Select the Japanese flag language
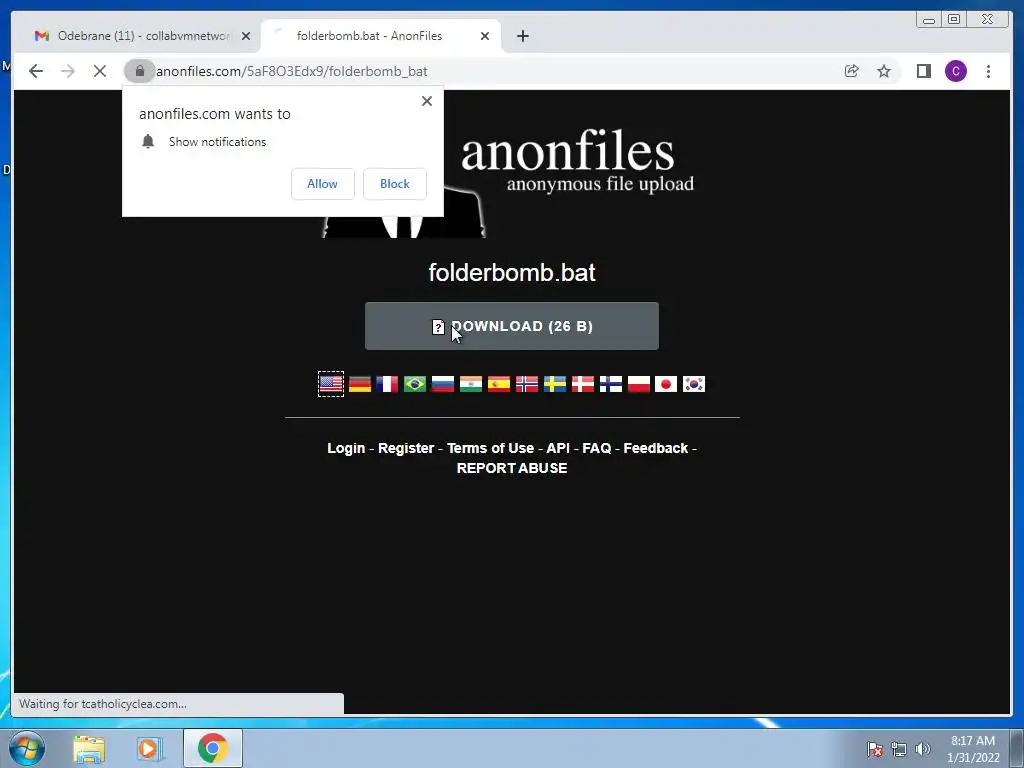The height and width of the screenshot is (768, 1024). 666,384
